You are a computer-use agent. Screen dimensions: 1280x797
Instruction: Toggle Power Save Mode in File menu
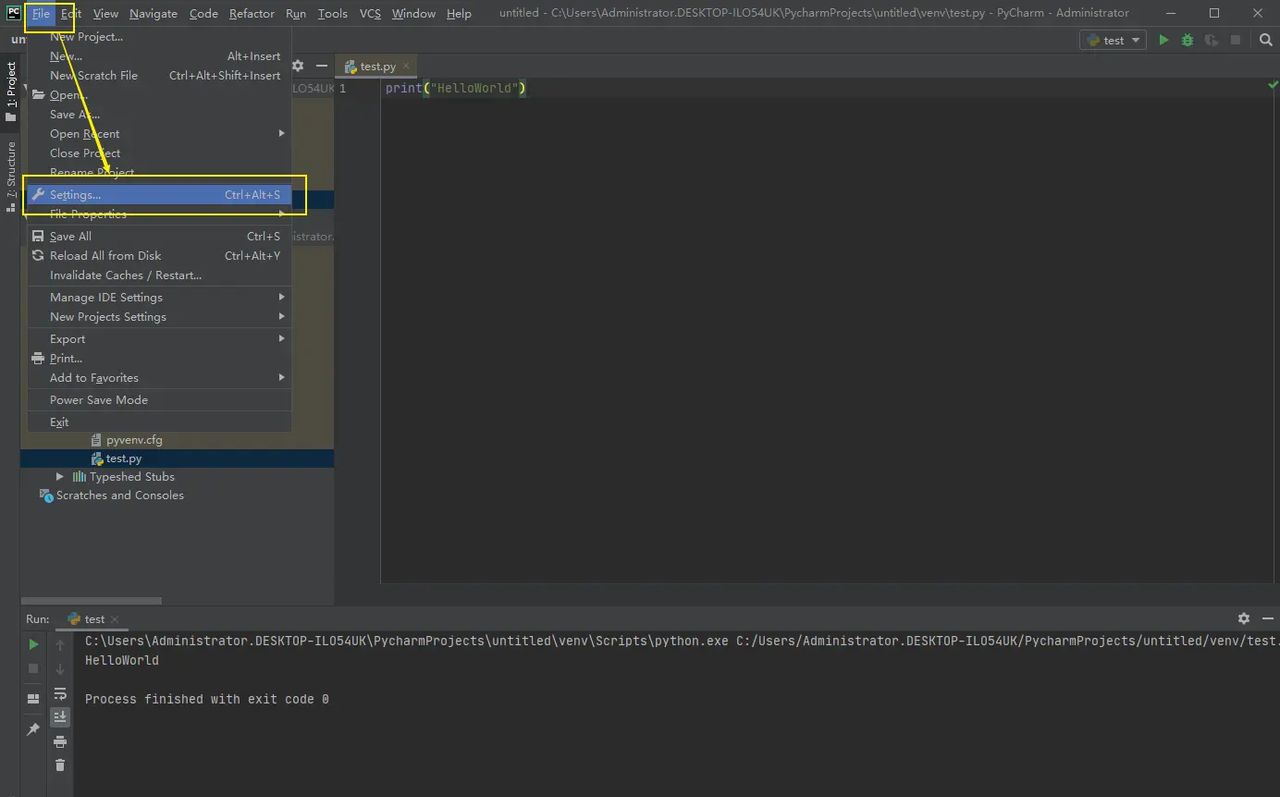[x=99, y=400]
